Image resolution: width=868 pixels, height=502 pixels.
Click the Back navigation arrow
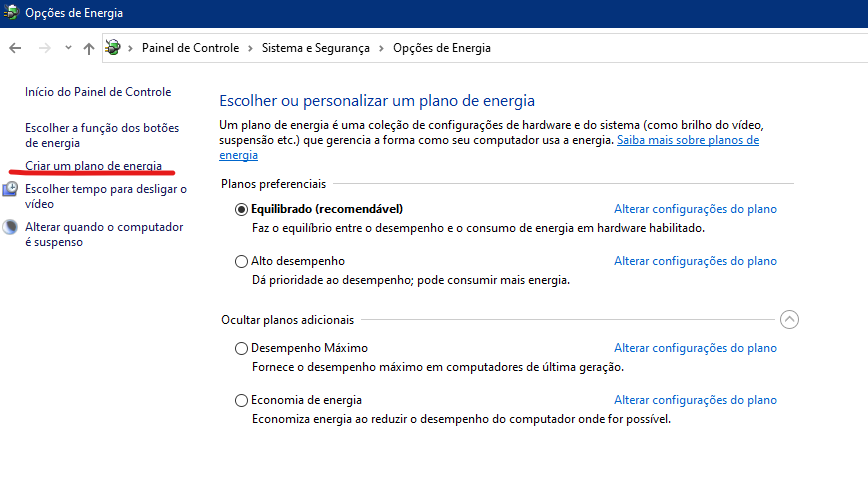click(x=16, y=48)
